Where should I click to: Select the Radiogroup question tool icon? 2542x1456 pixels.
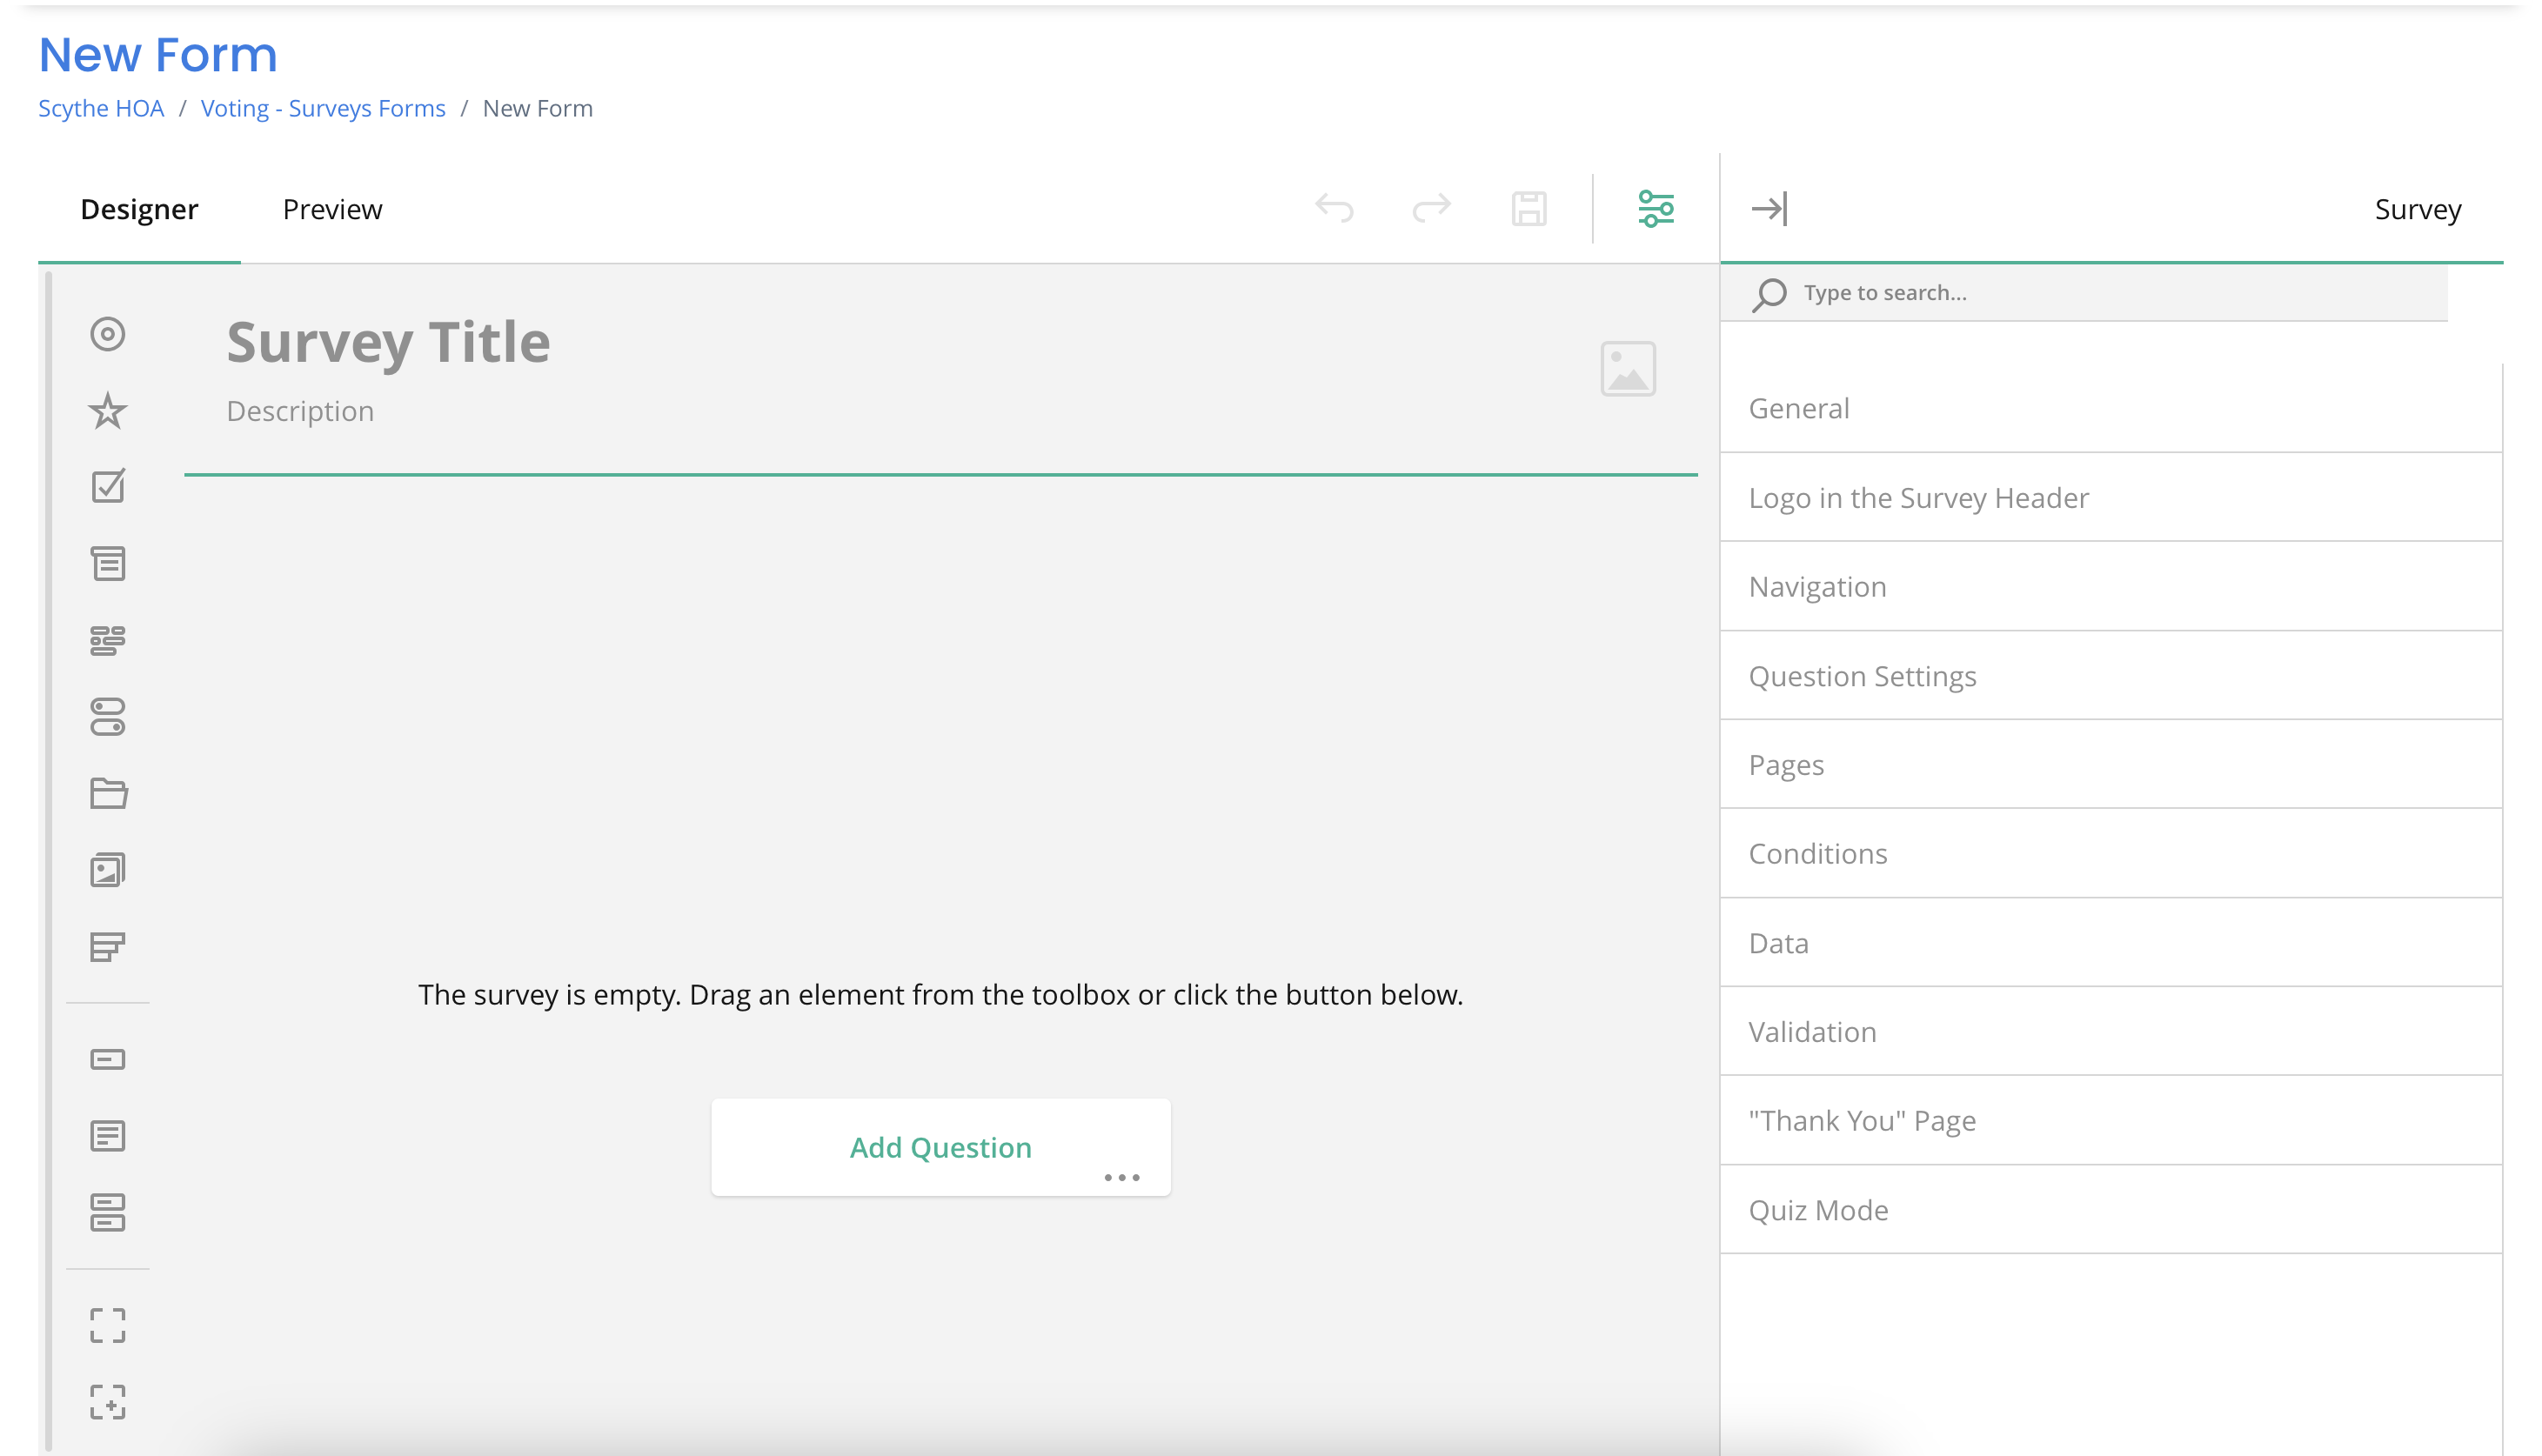click(x=108, y=334)
